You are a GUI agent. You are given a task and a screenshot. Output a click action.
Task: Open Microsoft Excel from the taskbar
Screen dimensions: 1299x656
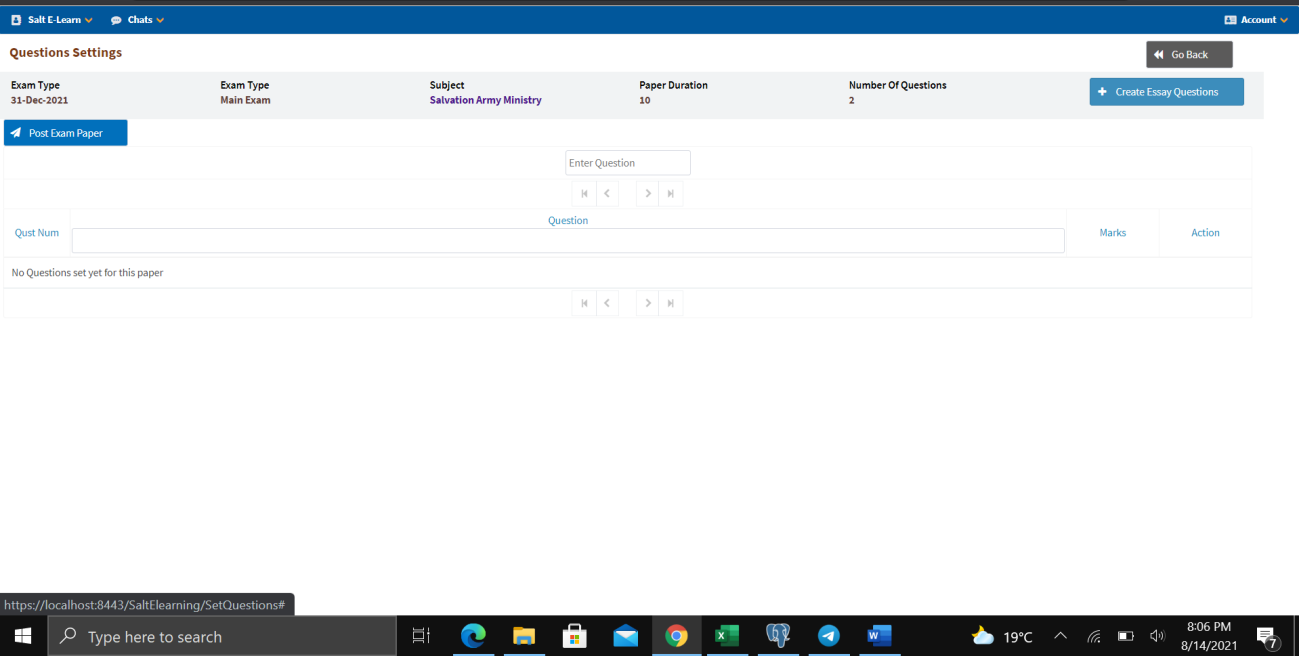pos(726,636)
